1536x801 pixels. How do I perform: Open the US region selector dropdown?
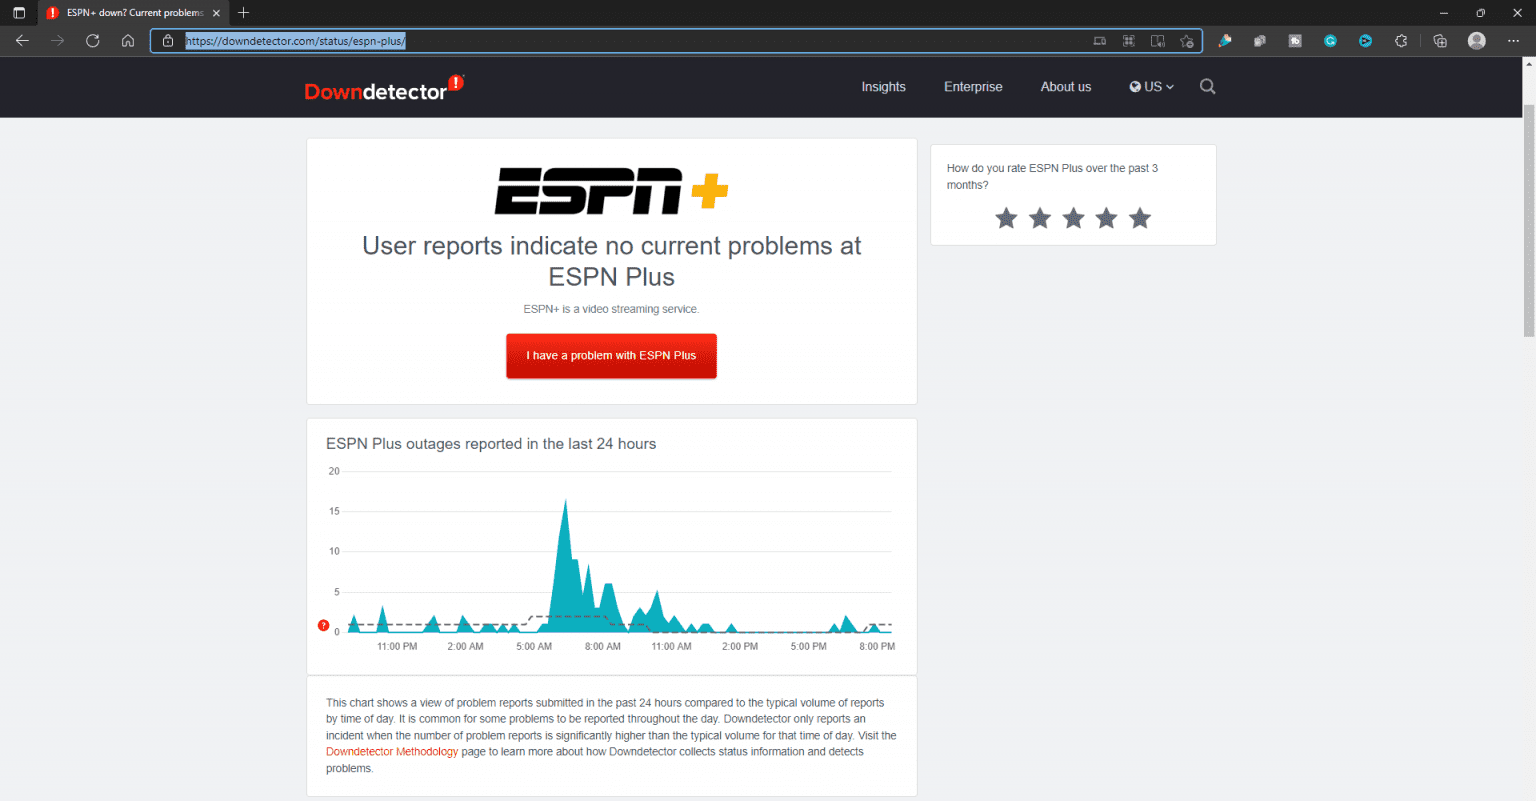pos(1150,87)
